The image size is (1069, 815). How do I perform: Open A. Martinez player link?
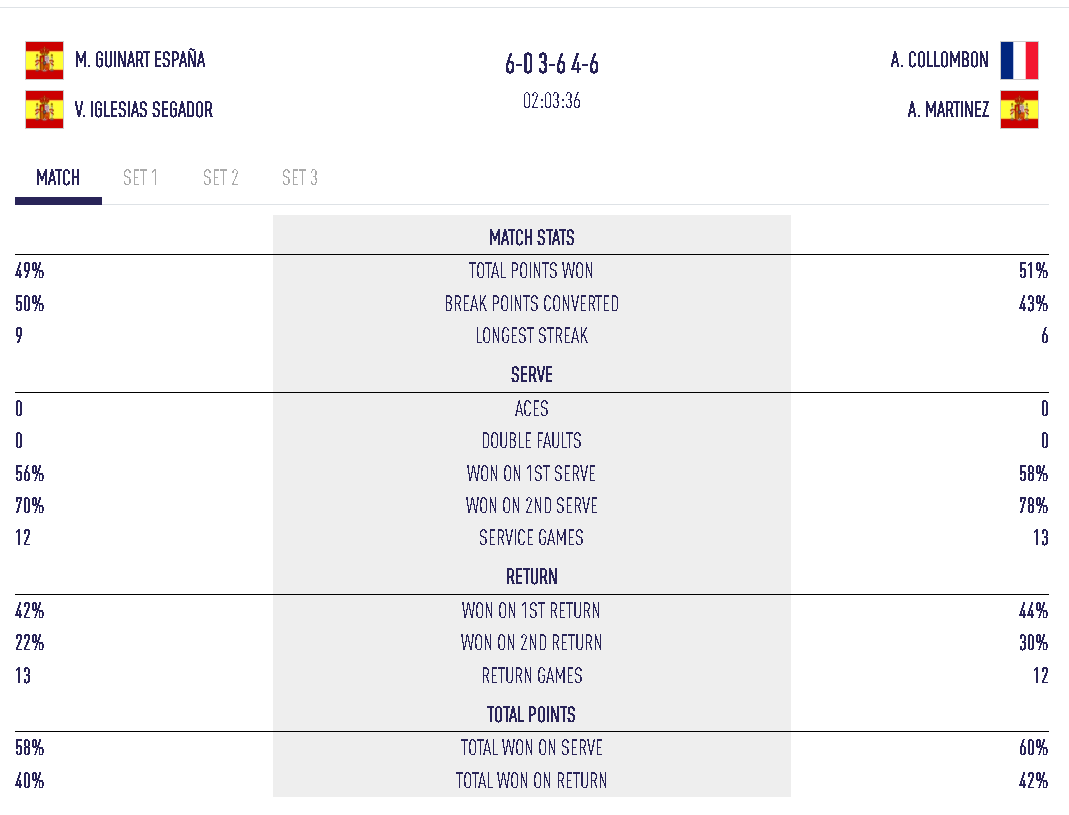[x=948, y=110]
